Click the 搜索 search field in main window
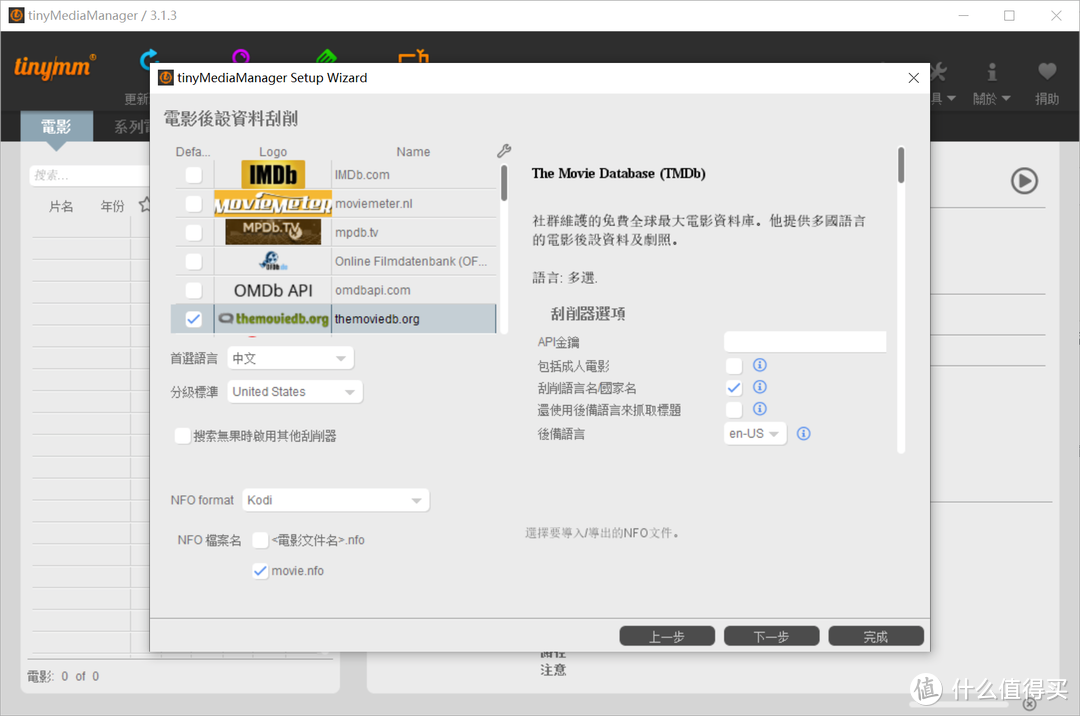The height and width of the screenshot is (716, 1080). [89, 176]
